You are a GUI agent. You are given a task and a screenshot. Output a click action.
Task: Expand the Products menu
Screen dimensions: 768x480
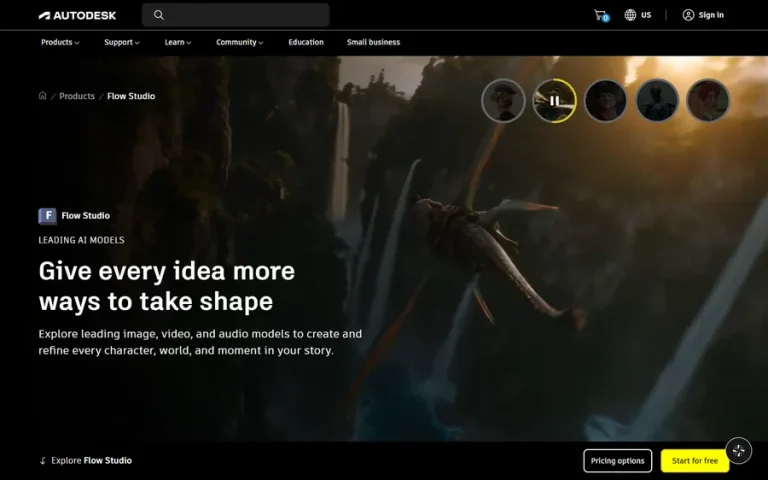click(x=60, y=42)
